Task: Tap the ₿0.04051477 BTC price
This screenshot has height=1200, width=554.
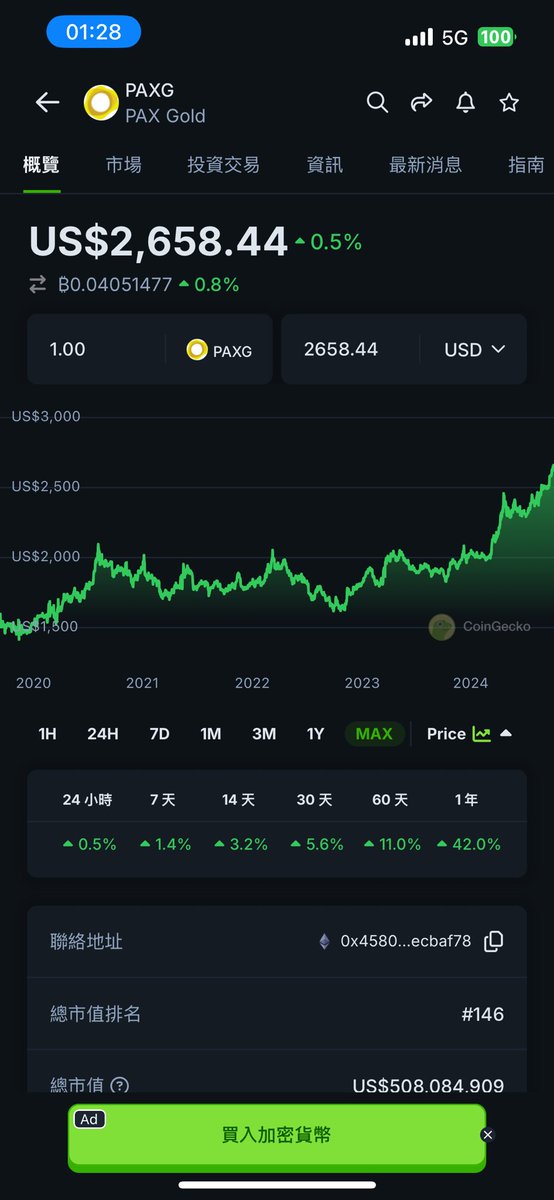Action: pos(115,285)
